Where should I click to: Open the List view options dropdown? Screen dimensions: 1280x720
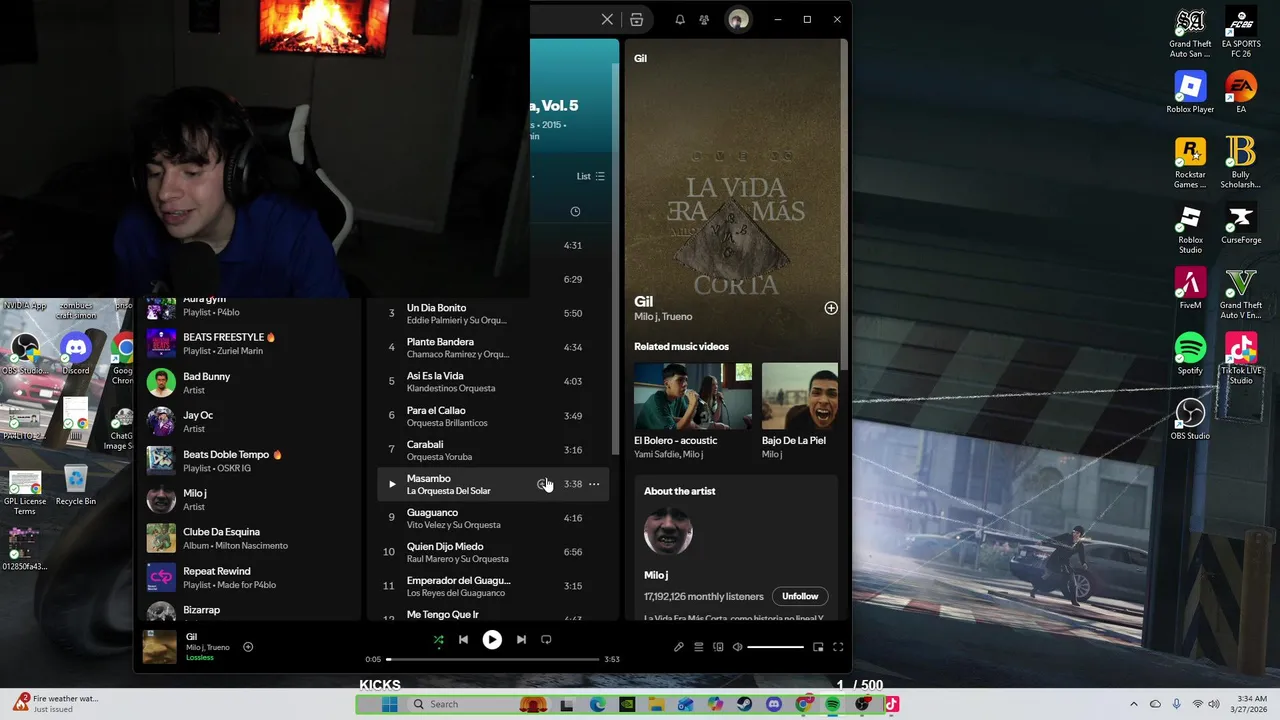tap(591, 176)
